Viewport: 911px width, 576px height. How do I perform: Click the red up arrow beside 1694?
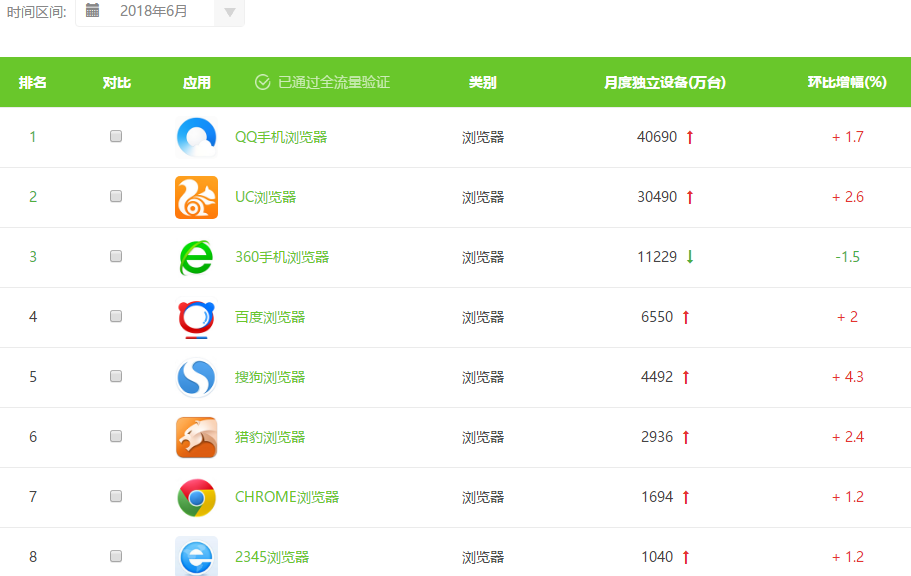point(686,497)
